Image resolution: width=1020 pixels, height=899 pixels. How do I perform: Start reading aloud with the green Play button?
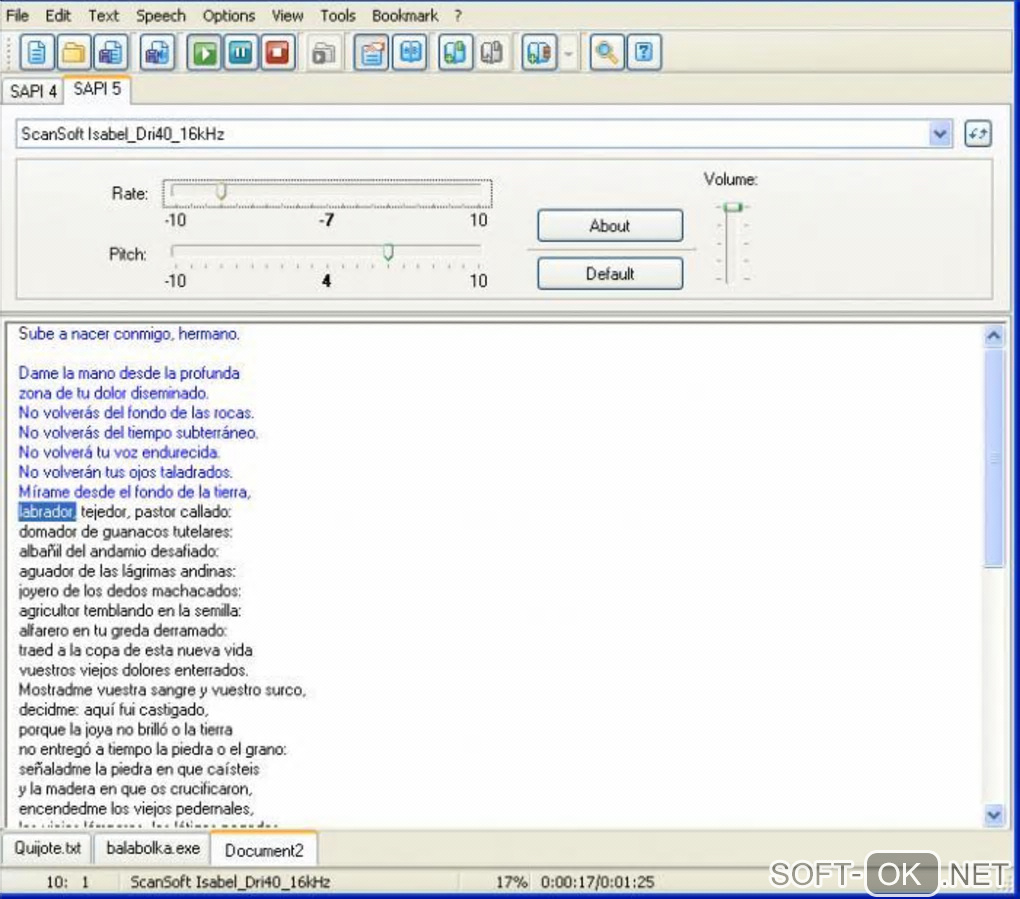coord(205,53)
